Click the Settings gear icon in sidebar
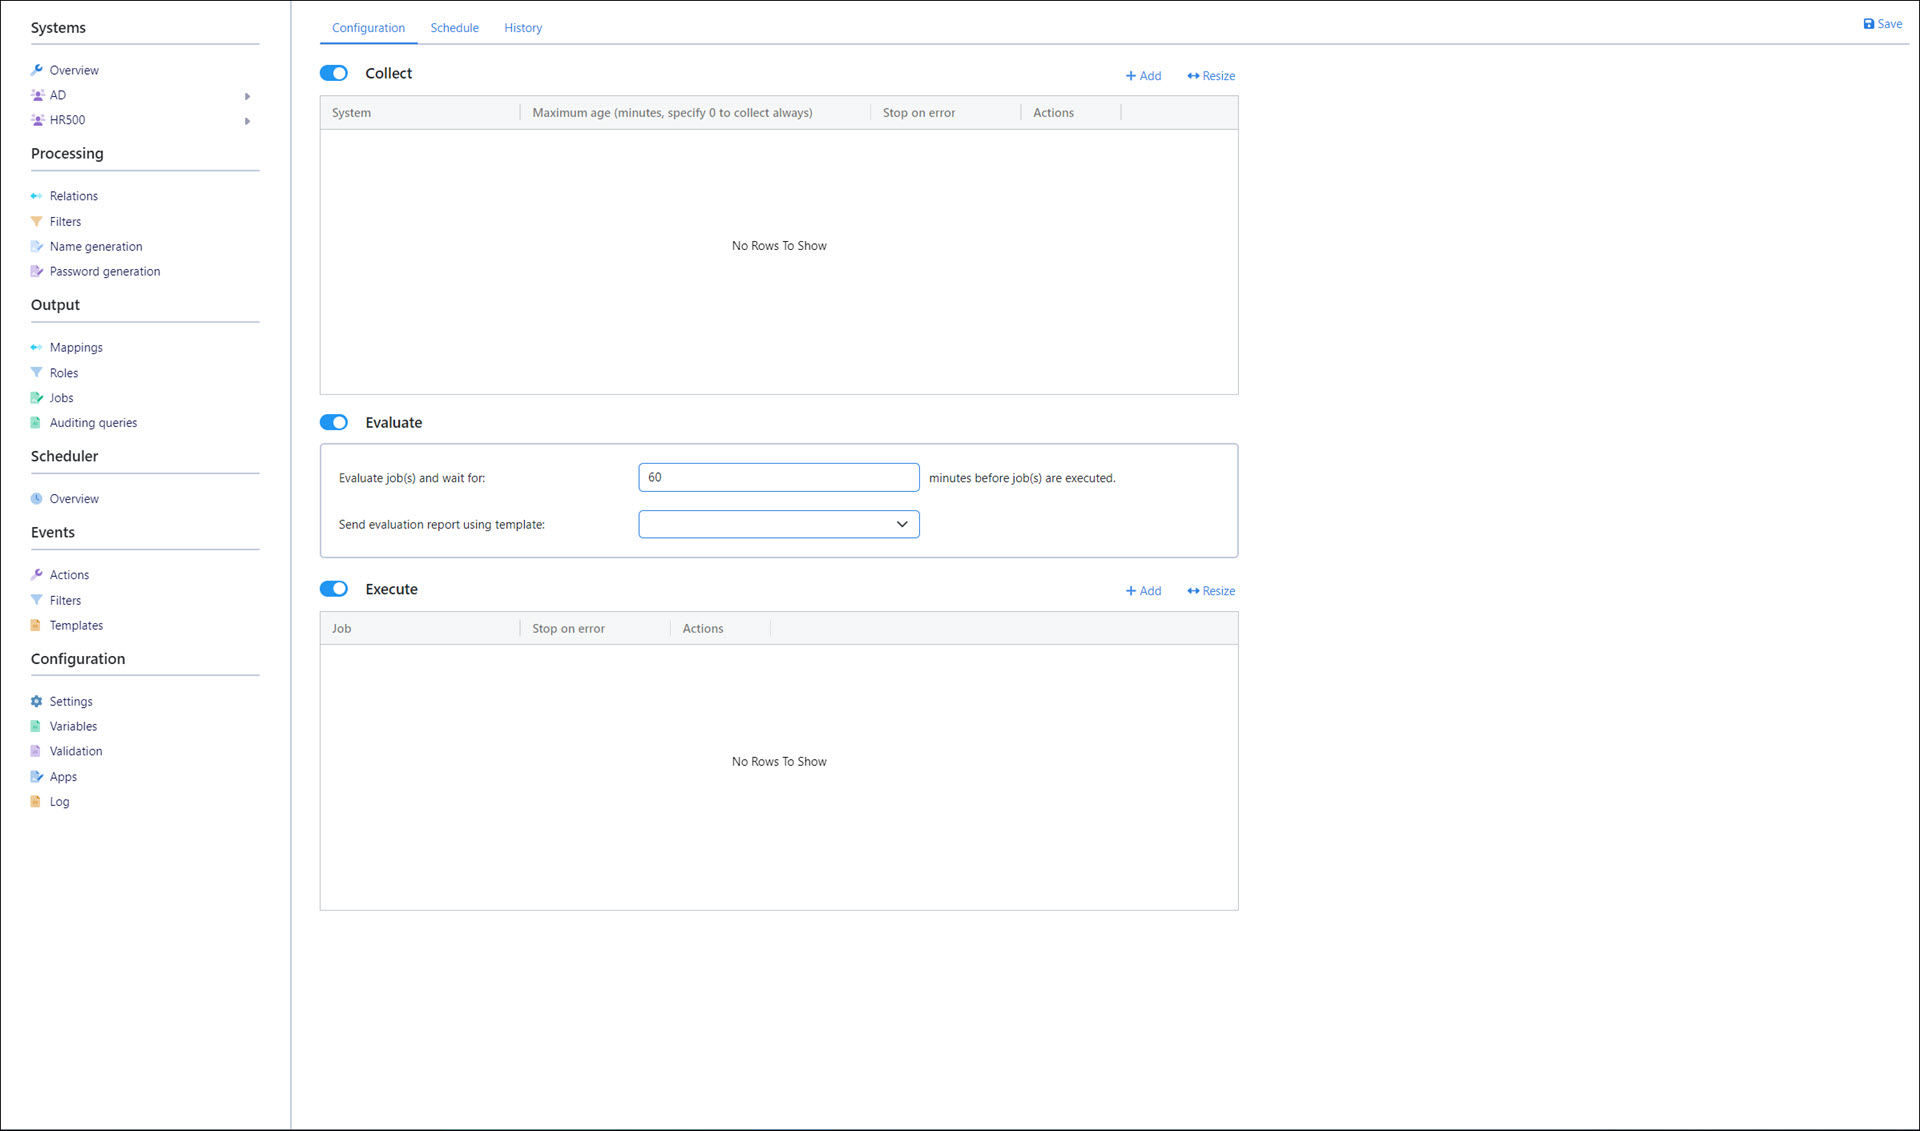1920x1131 pixels. coord(37,702)
